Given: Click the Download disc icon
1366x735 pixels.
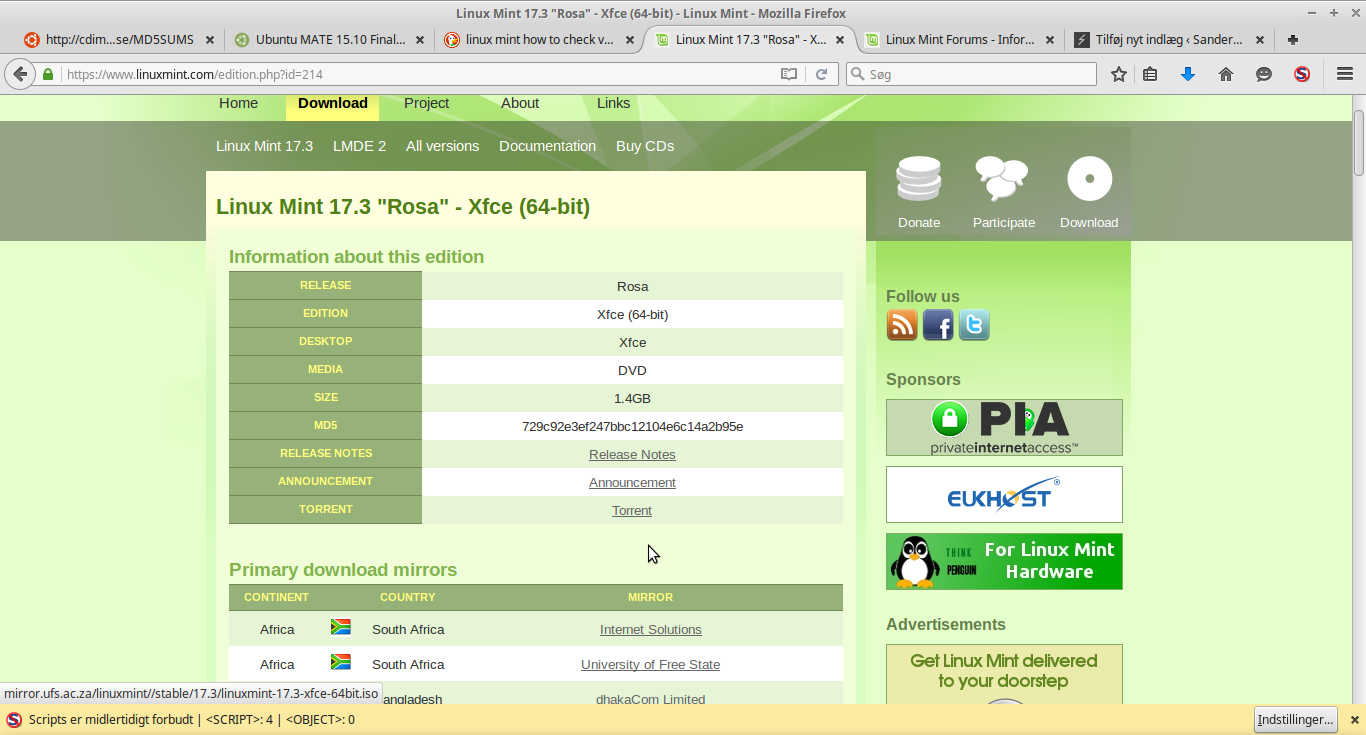Looking at the screenshot, I should click(1089, 180).
